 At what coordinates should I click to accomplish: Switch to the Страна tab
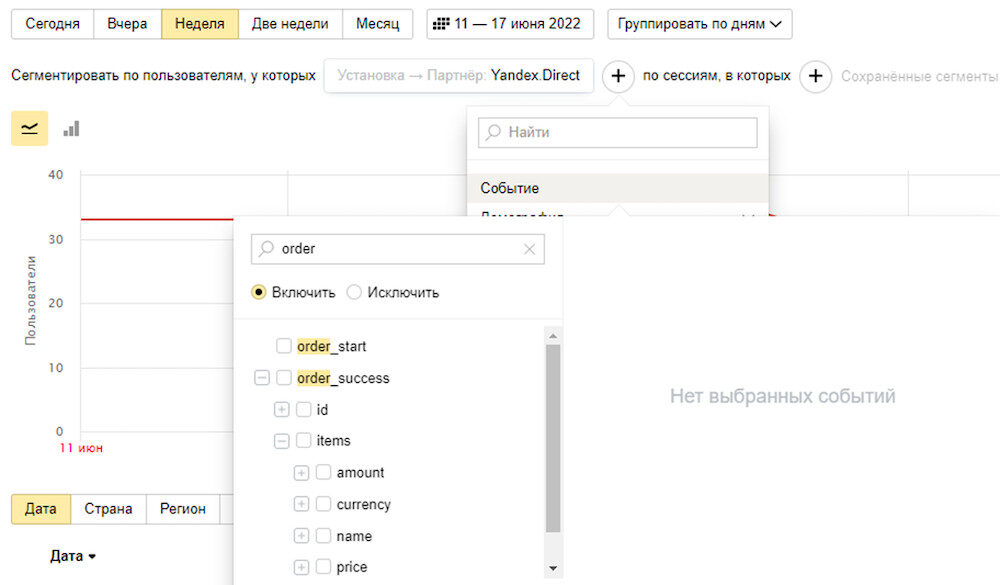(x=108, y=509)
